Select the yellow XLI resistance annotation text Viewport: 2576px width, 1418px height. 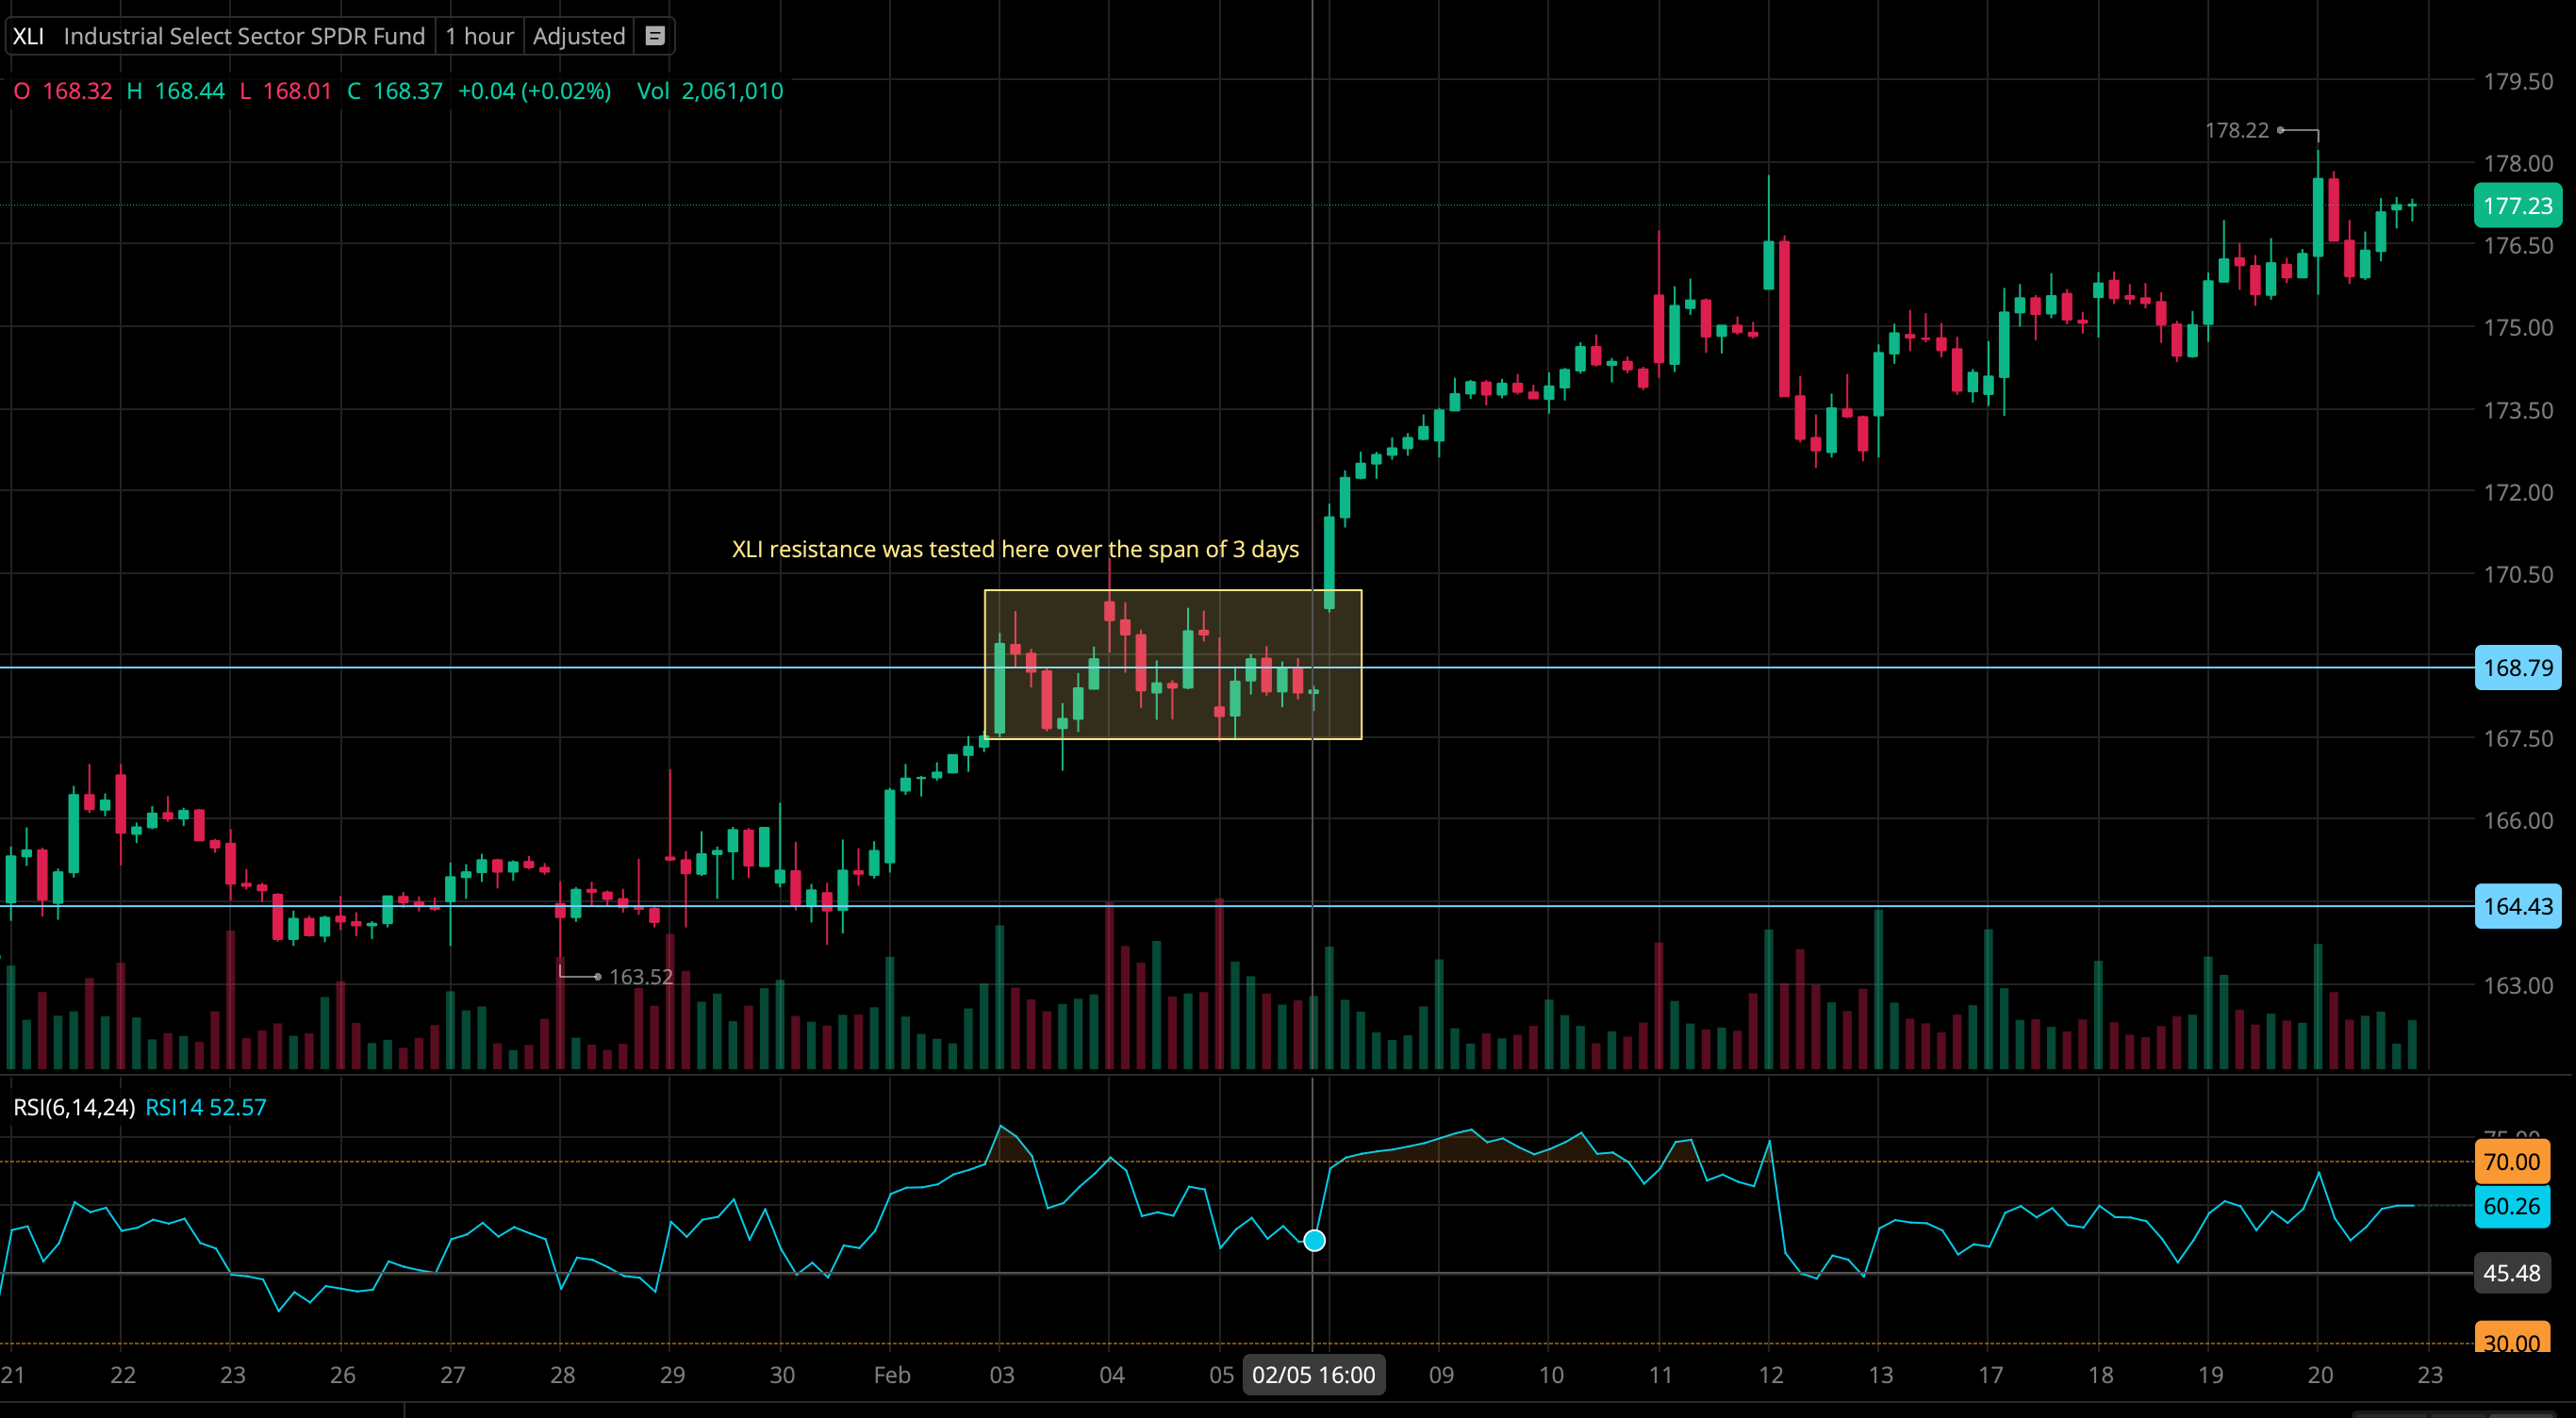1015,549
